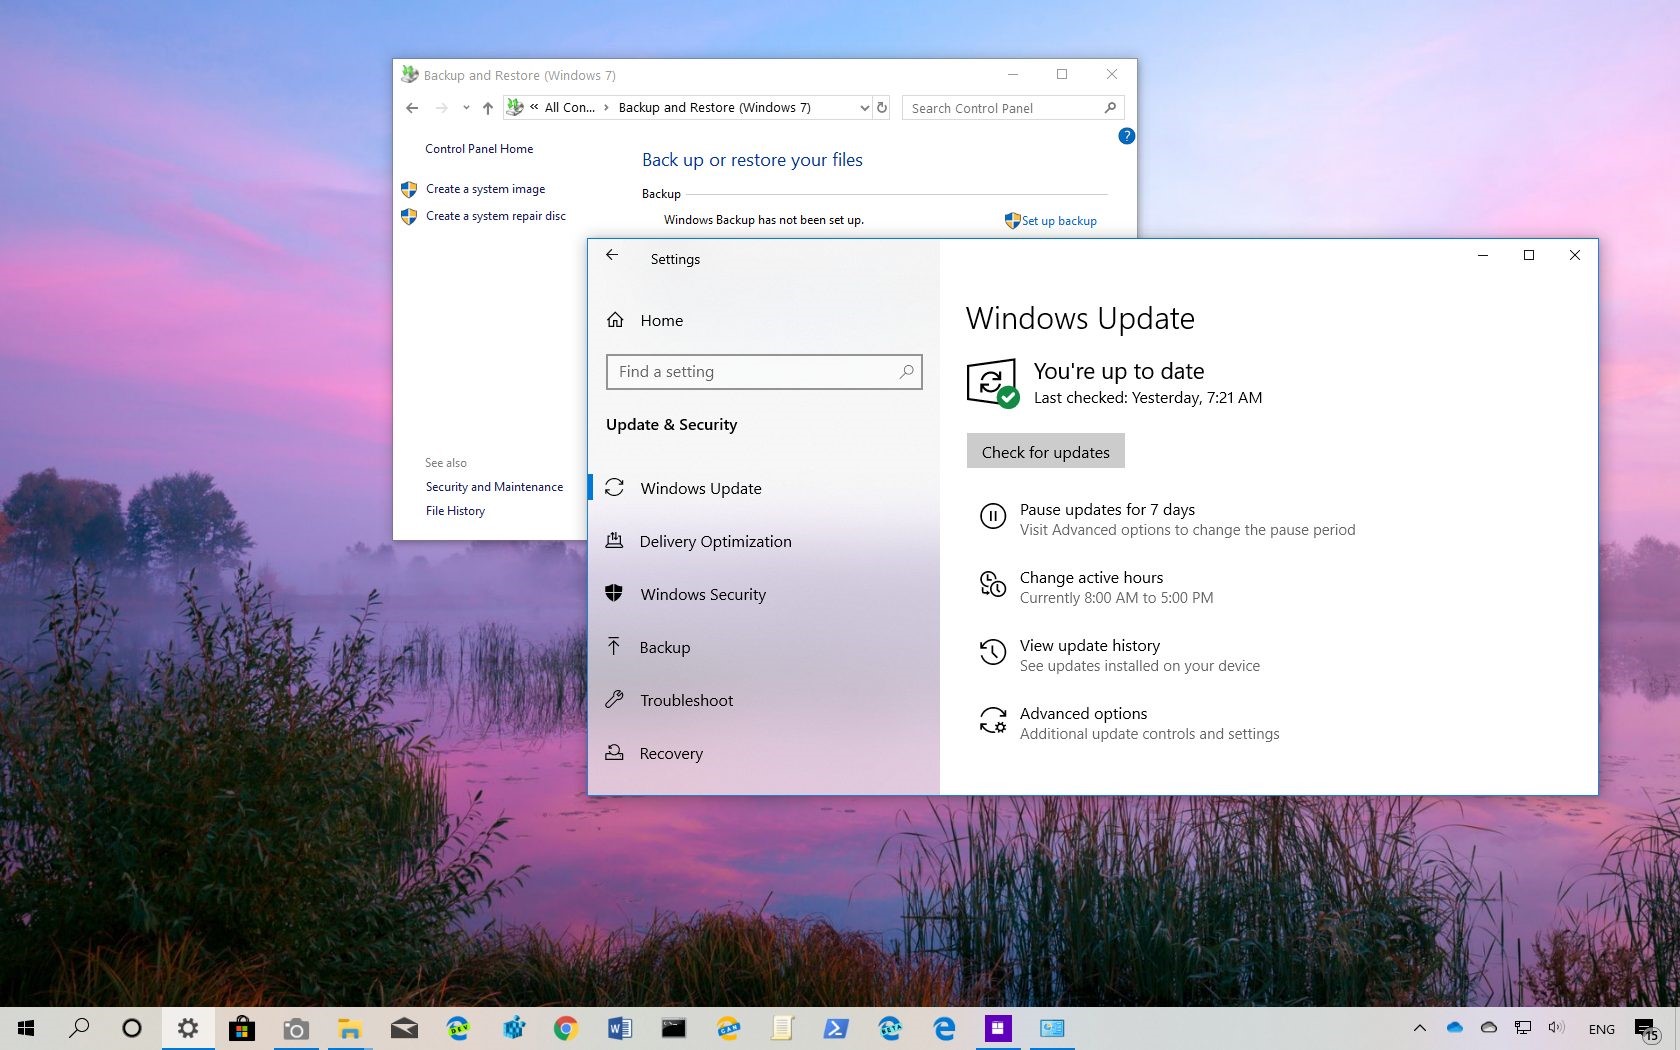Click the Set up backup link
Viewport: 1680px width, 1050px height.
tap(1058, 221)
